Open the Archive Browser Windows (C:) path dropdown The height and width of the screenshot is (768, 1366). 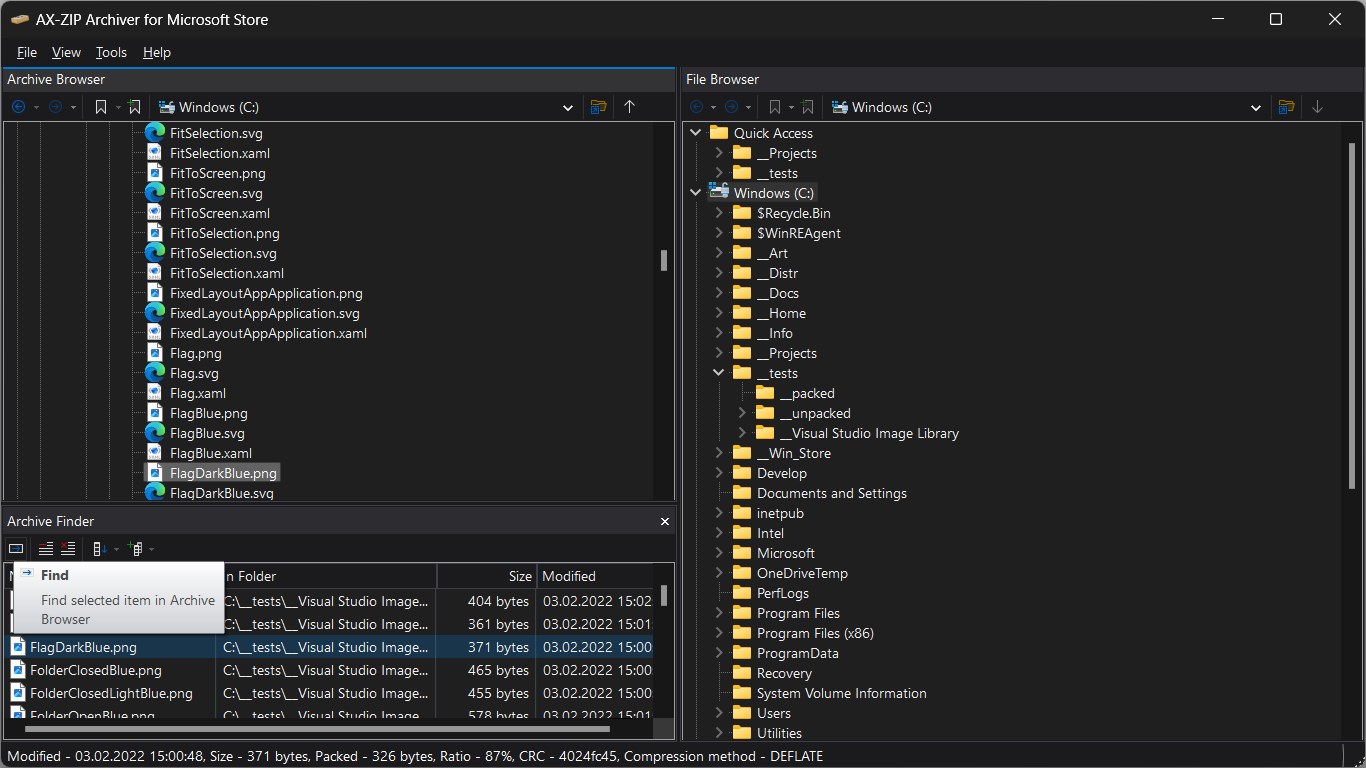tap(568, 107)
